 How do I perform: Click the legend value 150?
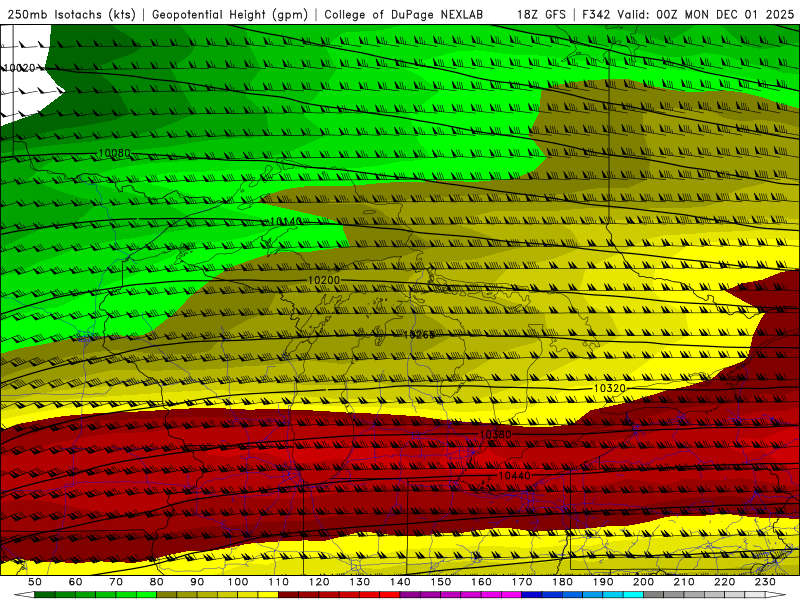tap(440, 582)
